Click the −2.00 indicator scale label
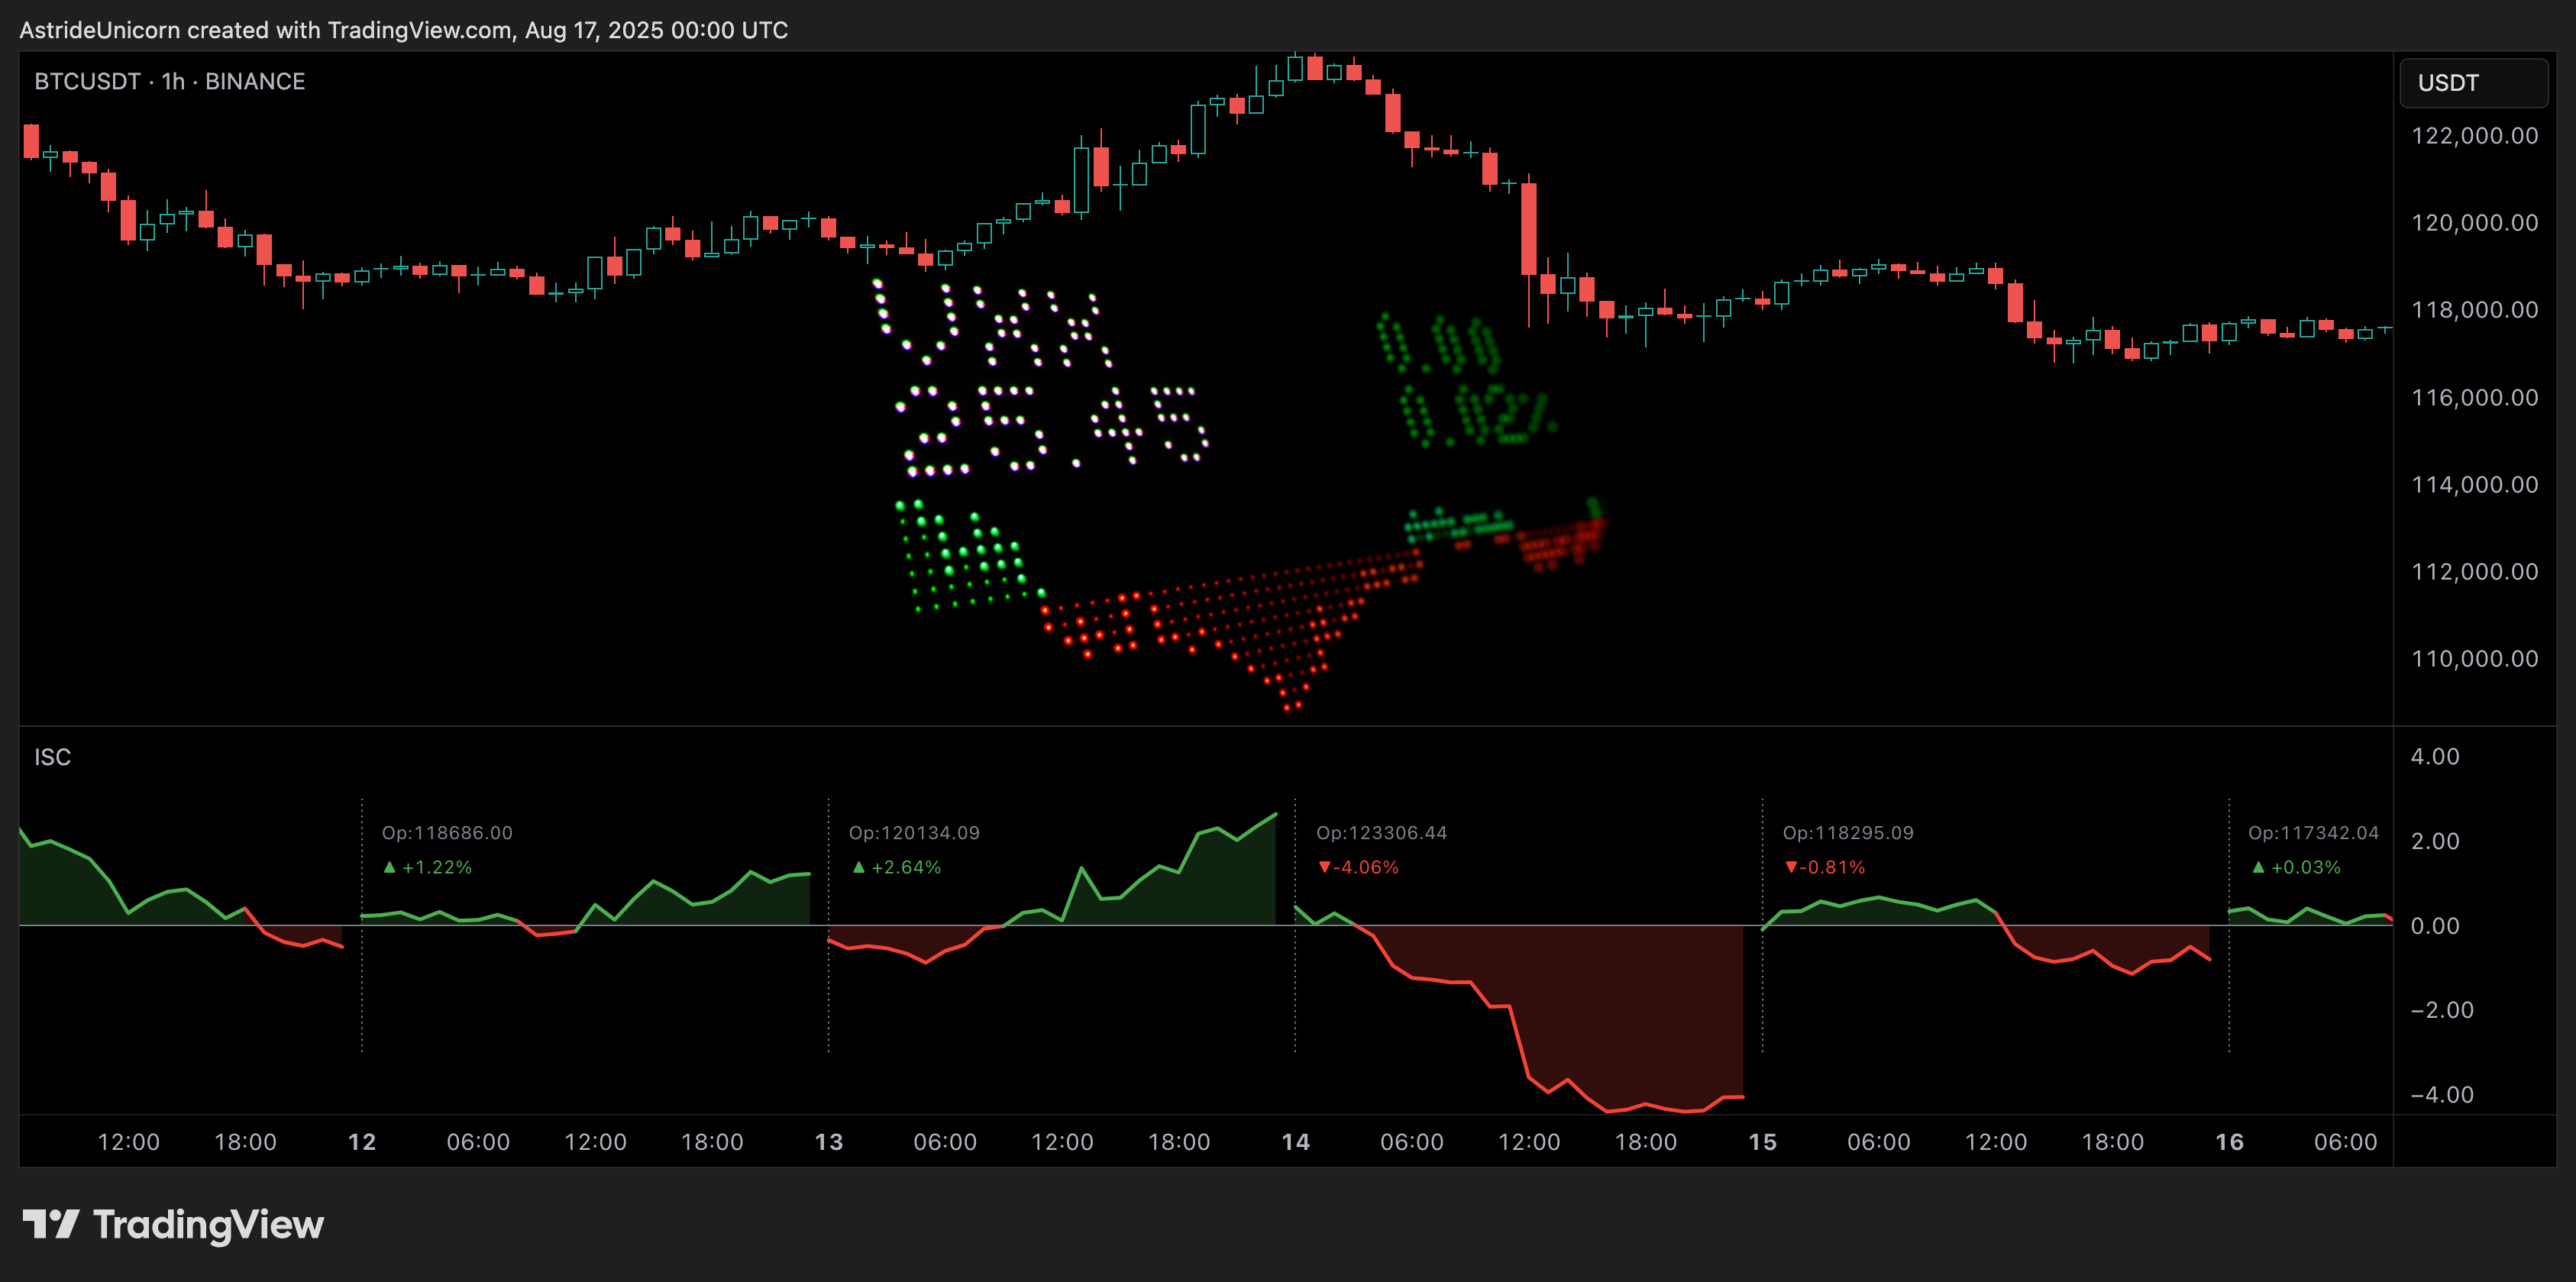Viewport: 2576px width, 1282px height. (2442, 1010)
